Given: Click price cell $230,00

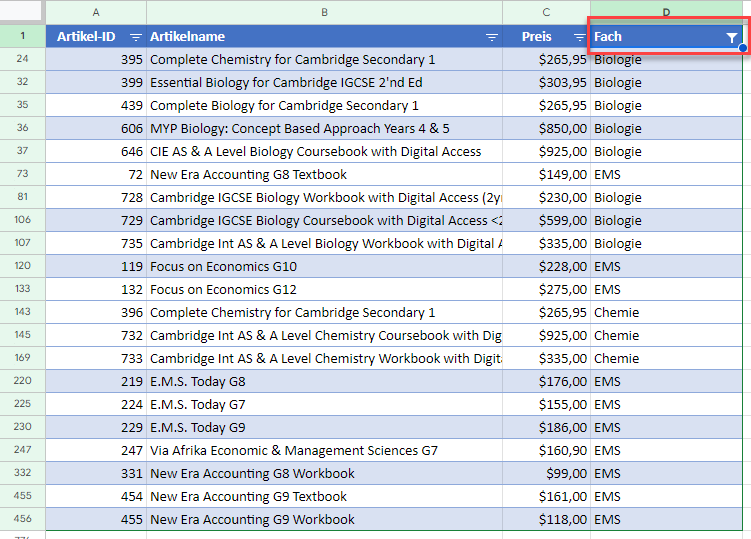Looking at the screenshot, I should pos(546,197).
